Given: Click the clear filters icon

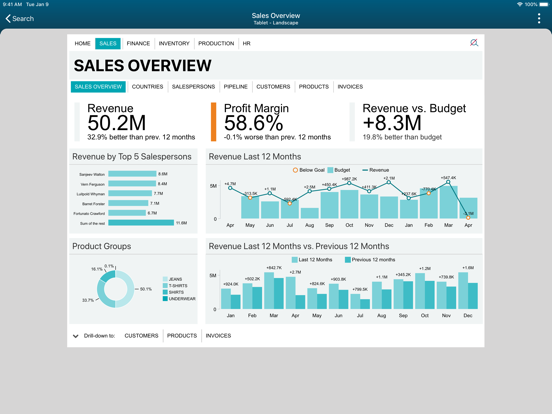Looking at the screenshot, I should pos(474,43).
